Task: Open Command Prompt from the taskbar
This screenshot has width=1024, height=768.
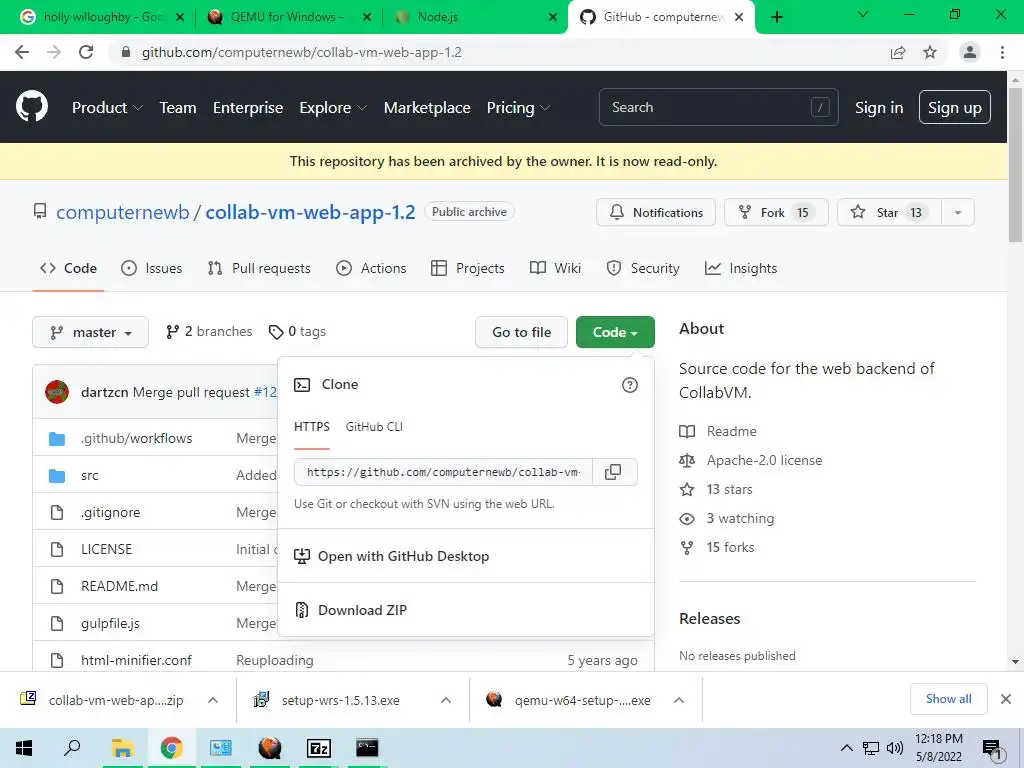Action: pyautogui.click(x=367, y=748)
